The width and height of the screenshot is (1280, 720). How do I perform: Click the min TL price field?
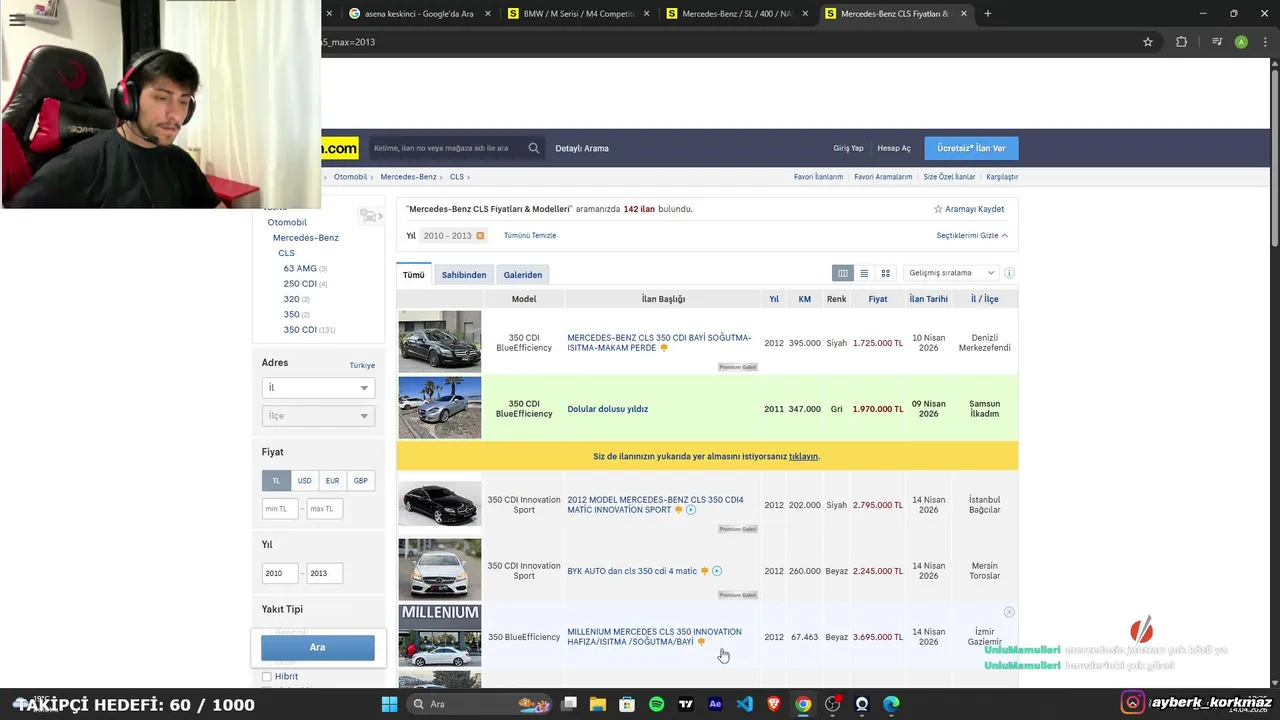[x=280, y=509]
